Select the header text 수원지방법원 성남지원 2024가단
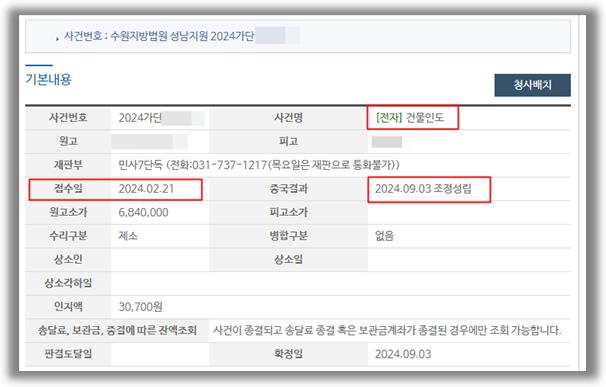This screenshot has width=606, height=387. point(182,36)
